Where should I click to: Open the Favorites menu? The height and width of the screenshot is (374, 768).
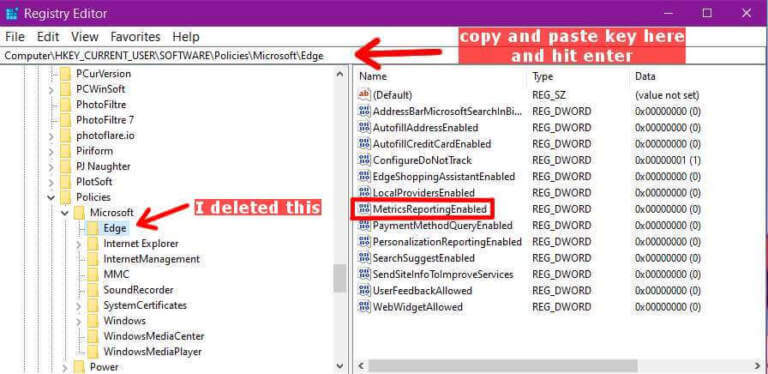(135, 37)
